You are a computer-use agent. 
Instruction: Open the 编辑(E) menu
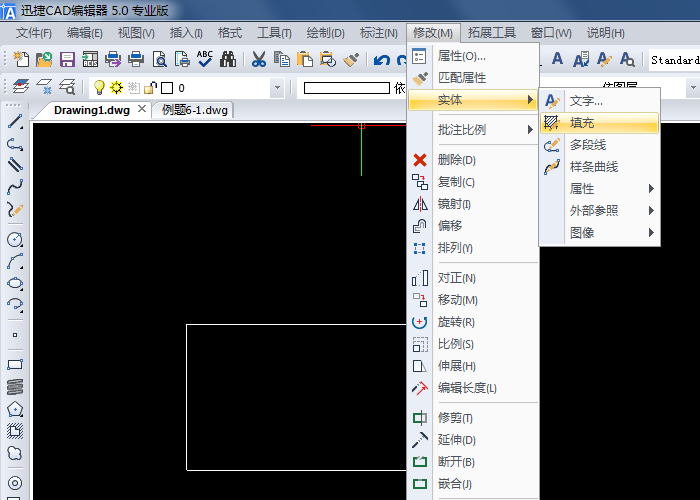[x=84, y=33]
